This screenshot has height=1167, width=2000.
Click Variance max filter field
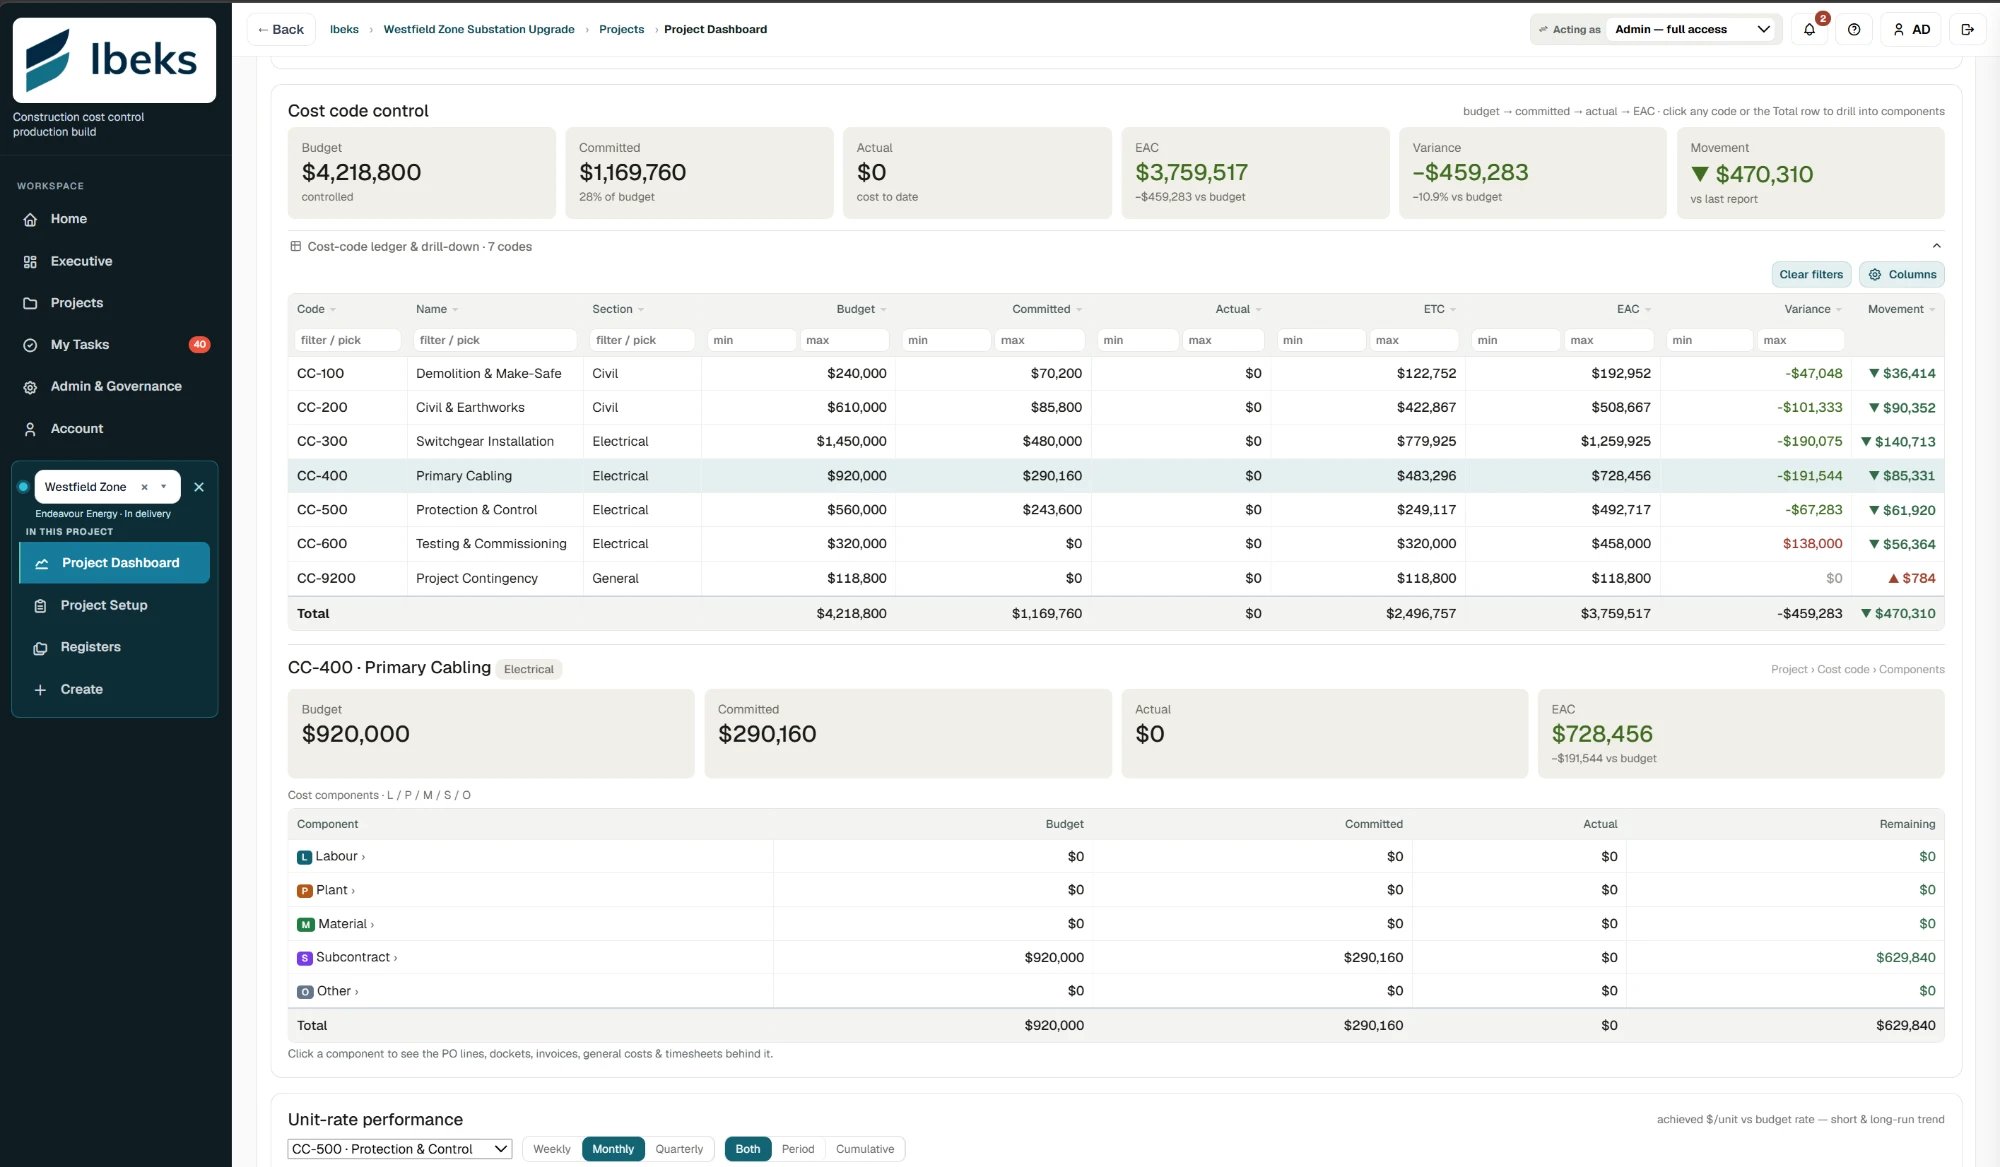(1800, 340)
